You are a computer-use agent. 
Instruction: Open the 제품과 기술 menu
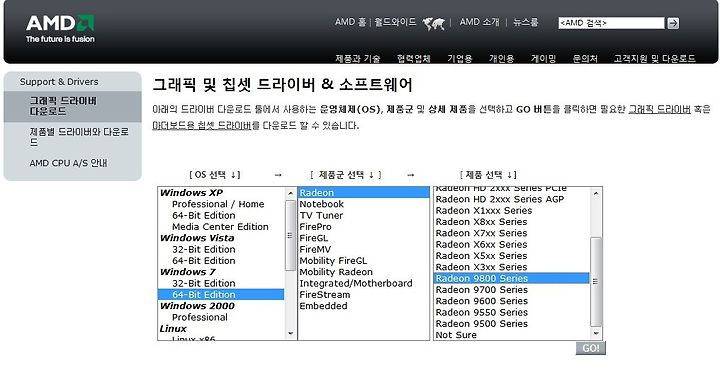(x=357, y=58)
